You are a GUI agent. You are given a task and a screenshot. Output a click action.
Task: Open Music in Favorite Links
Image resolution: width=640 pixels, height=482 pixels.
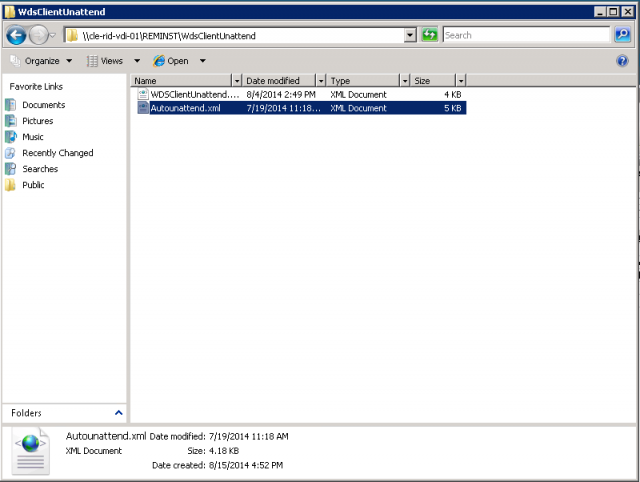pyautogui.click(x=33, y=137)
